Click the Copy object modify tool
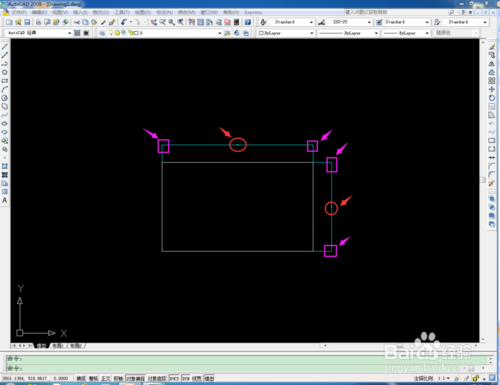The height and width of the screenshot is (385, 500). click(x=492, y=55)
